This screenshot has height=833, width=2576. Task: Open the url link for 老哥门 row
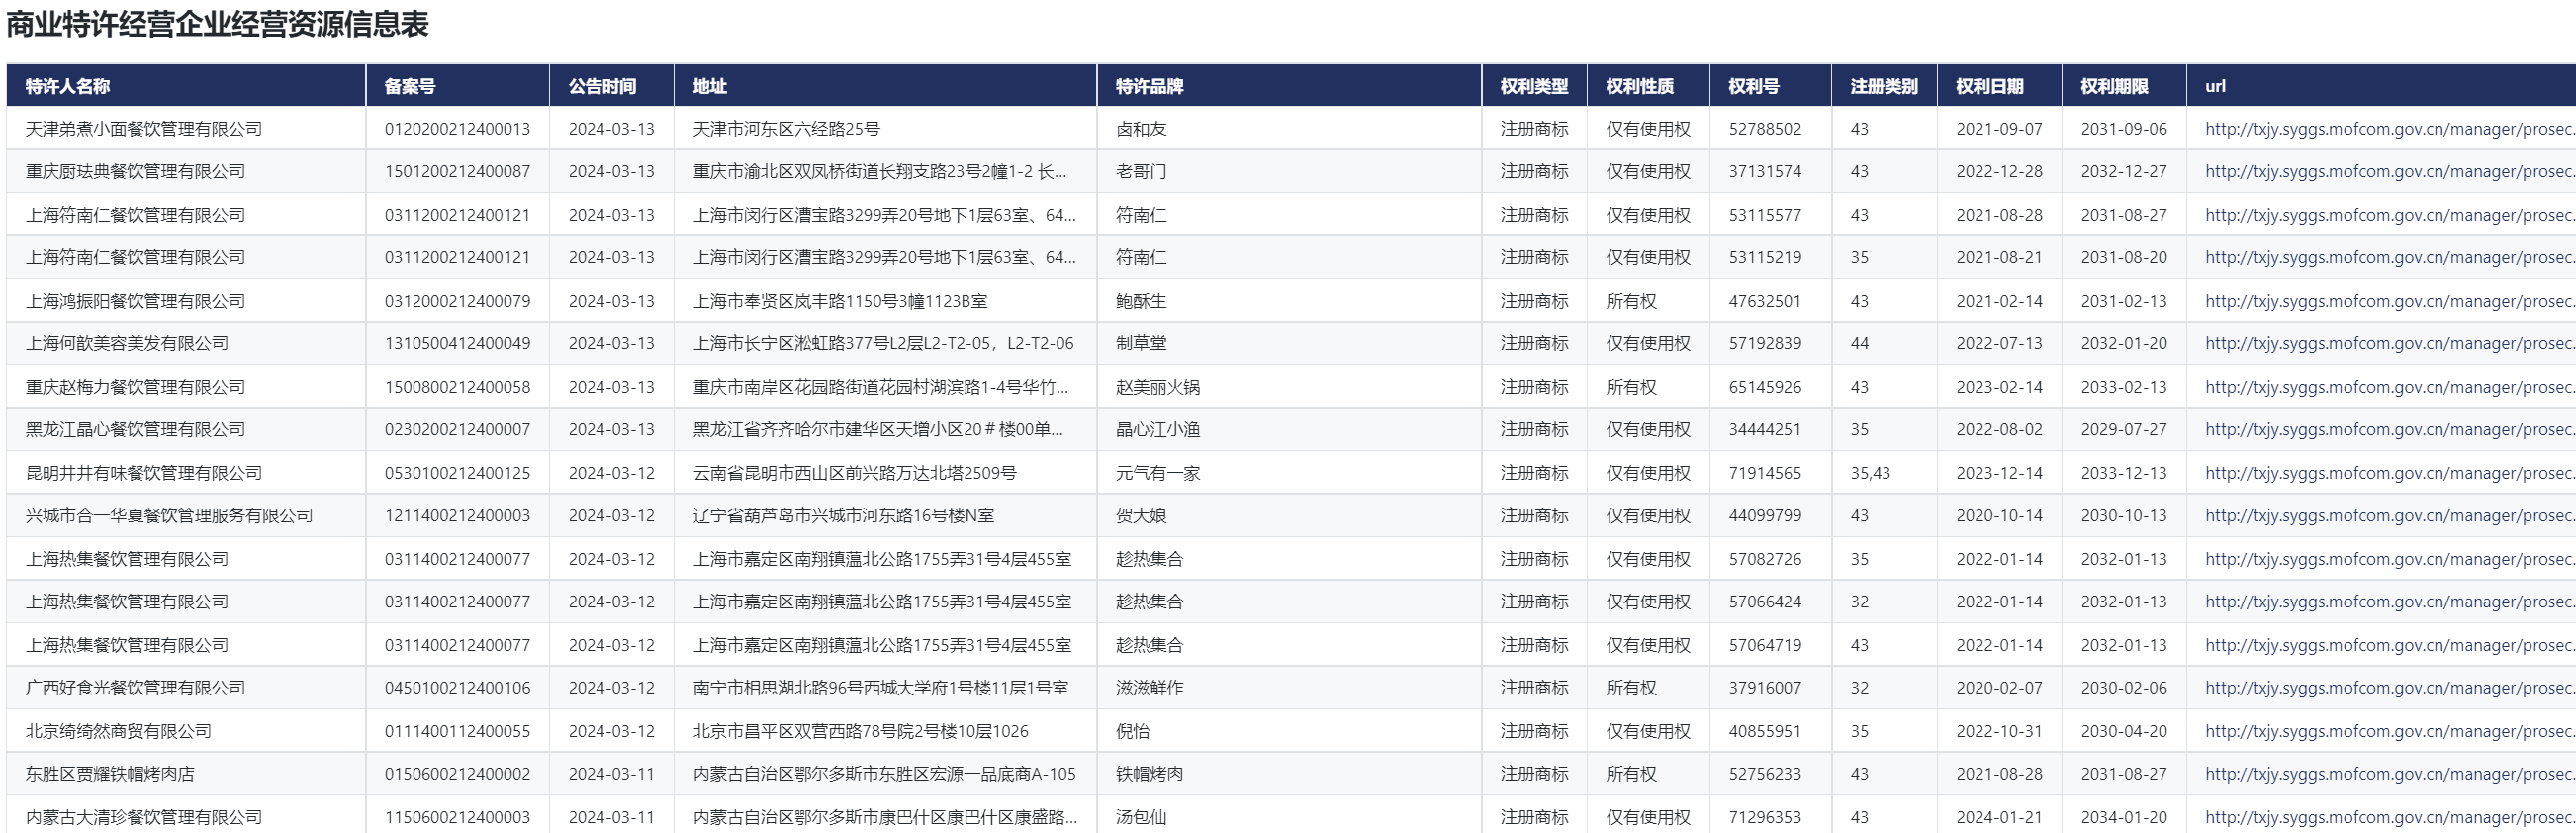coord(2390,172)
